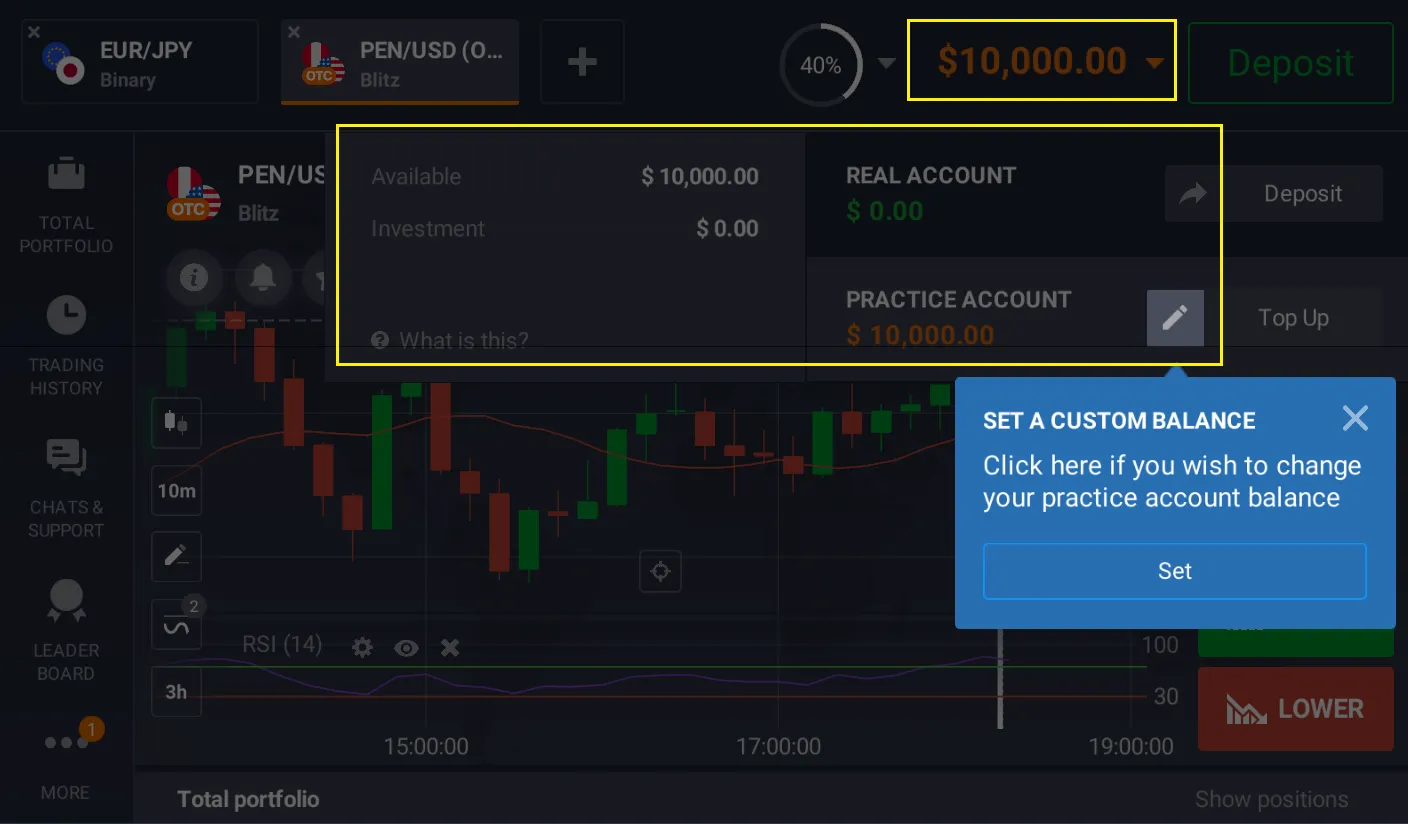Remove the RSI indicator with the X
Screen dimensions: 1408x824
point(450,648)
